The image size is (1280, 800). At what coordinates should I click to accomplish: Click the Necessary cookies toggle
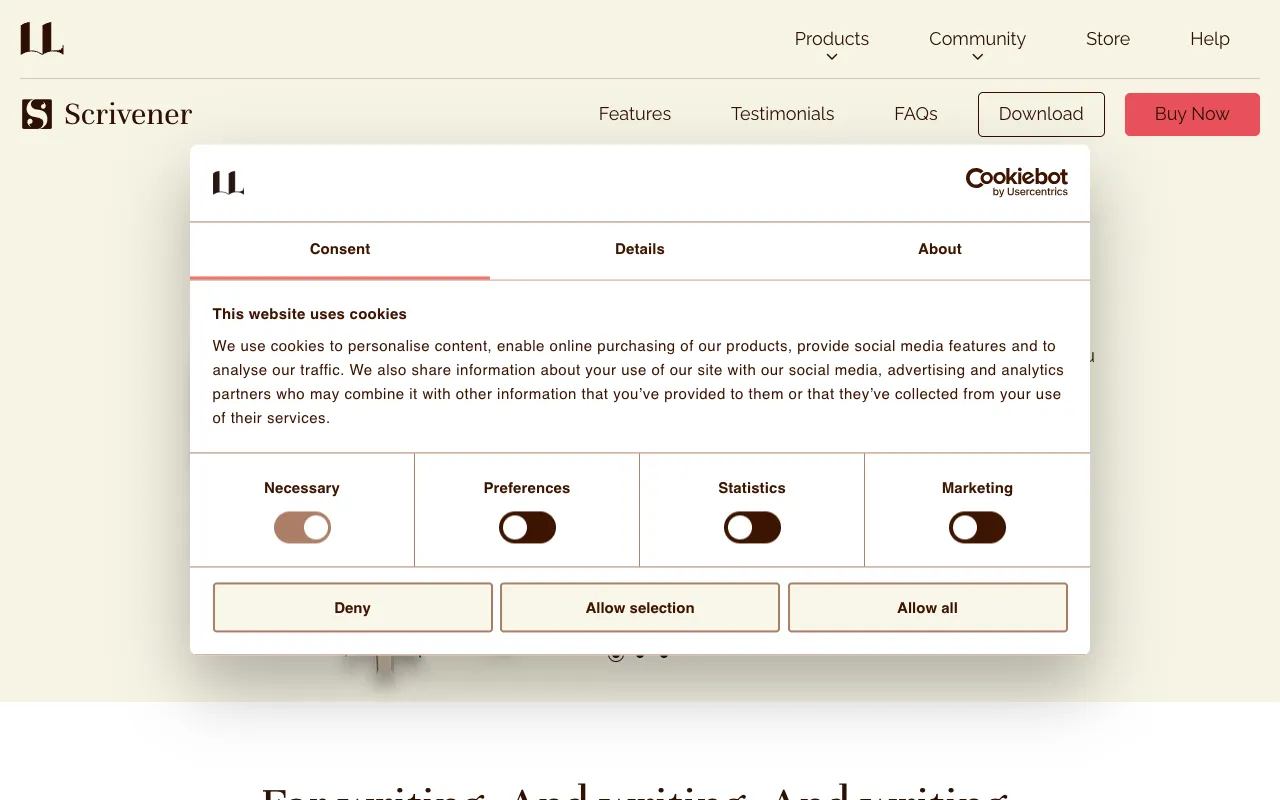(x=302, y=527)
